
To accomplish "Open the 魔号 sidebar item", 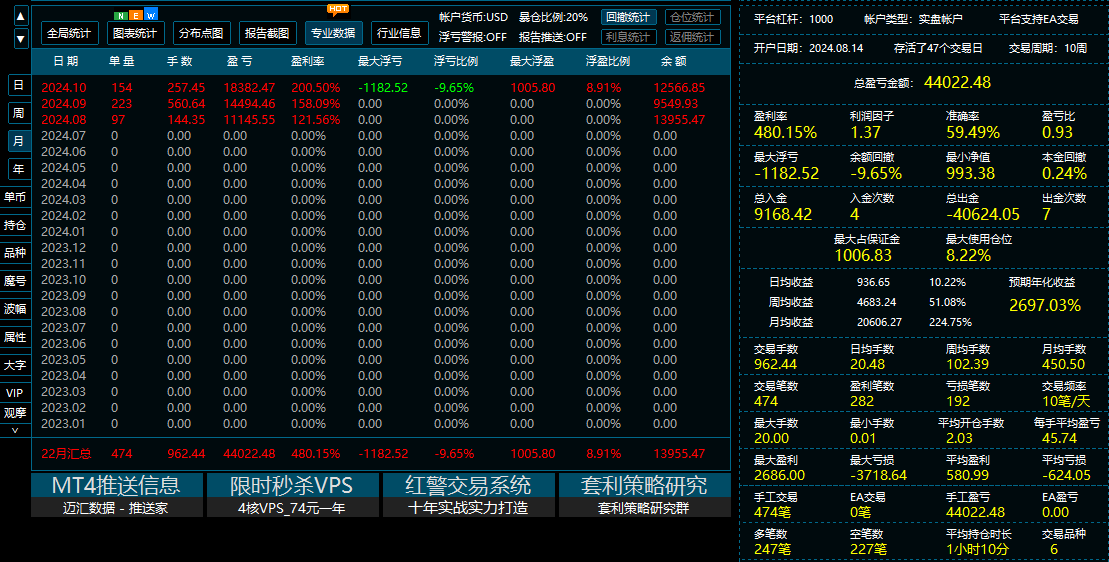I will pos(15,281).
